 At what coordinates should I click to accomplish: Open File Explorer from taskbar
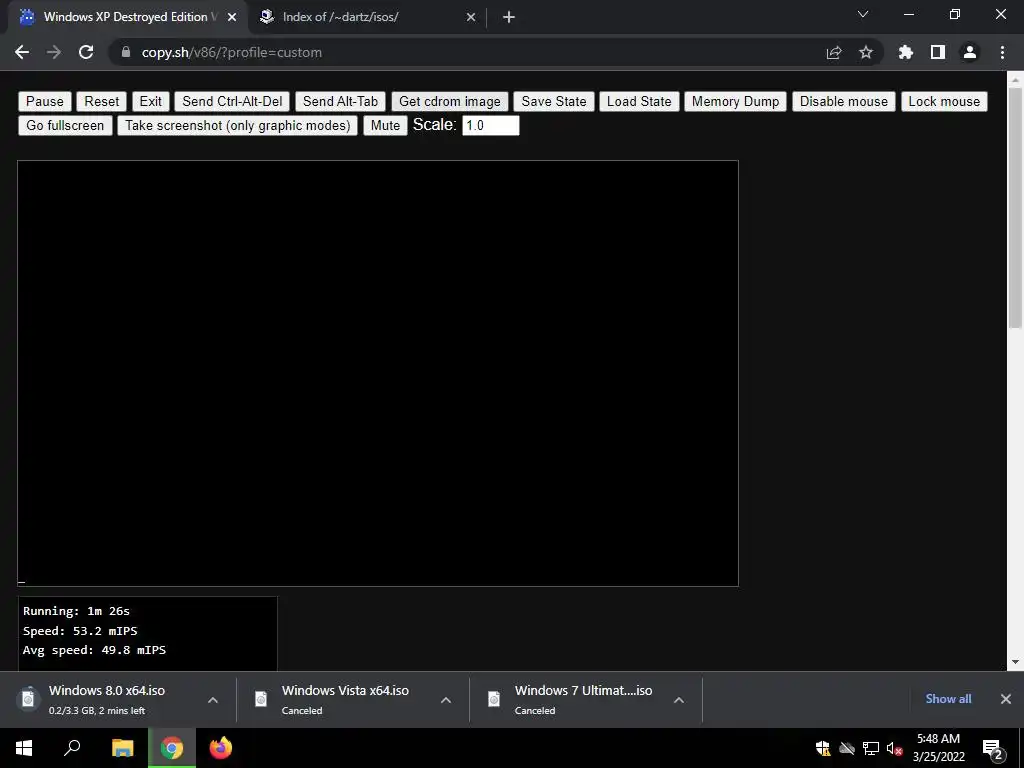click(122, 748)
